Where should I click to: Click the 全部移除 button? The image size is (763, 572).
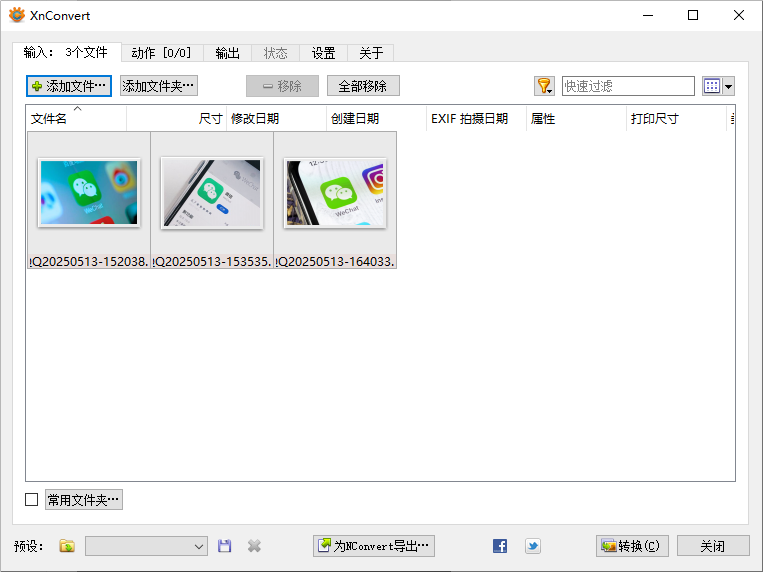pyautogui.click(x=363, y=86)
